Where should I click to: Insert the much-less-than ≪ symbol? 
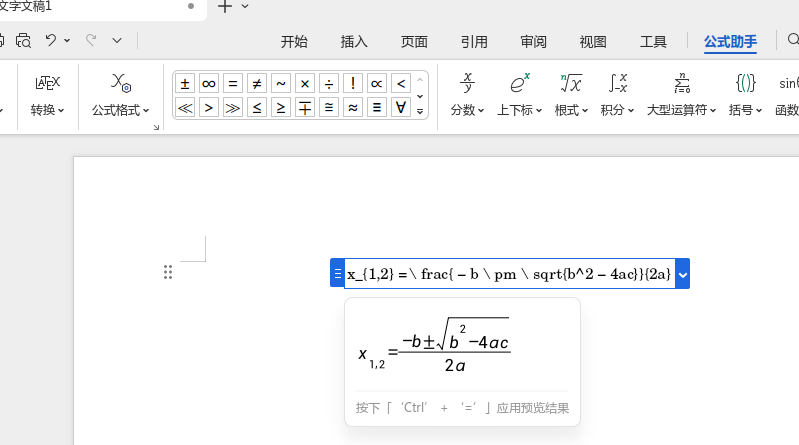click(x=185, y=108)
